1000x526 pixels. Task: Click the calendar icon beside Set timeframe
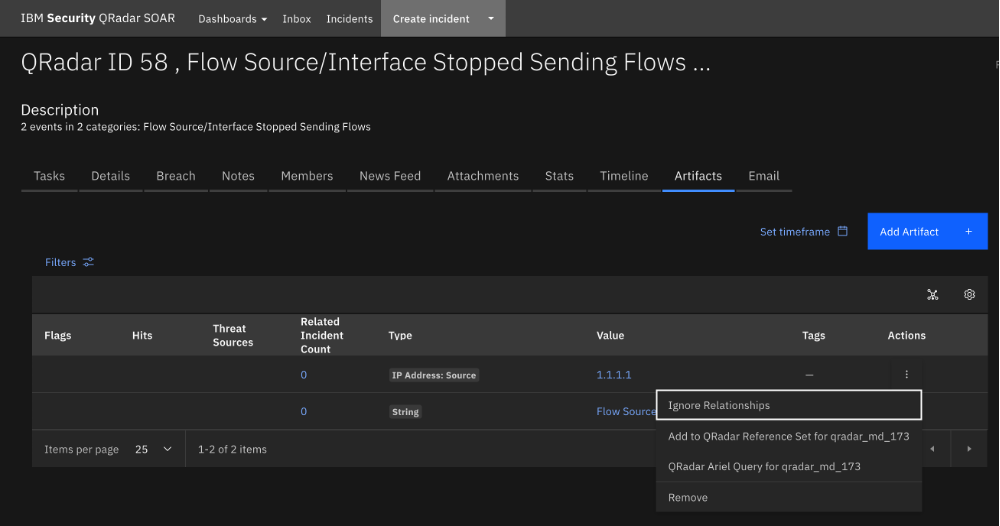(x=842, y=231)
